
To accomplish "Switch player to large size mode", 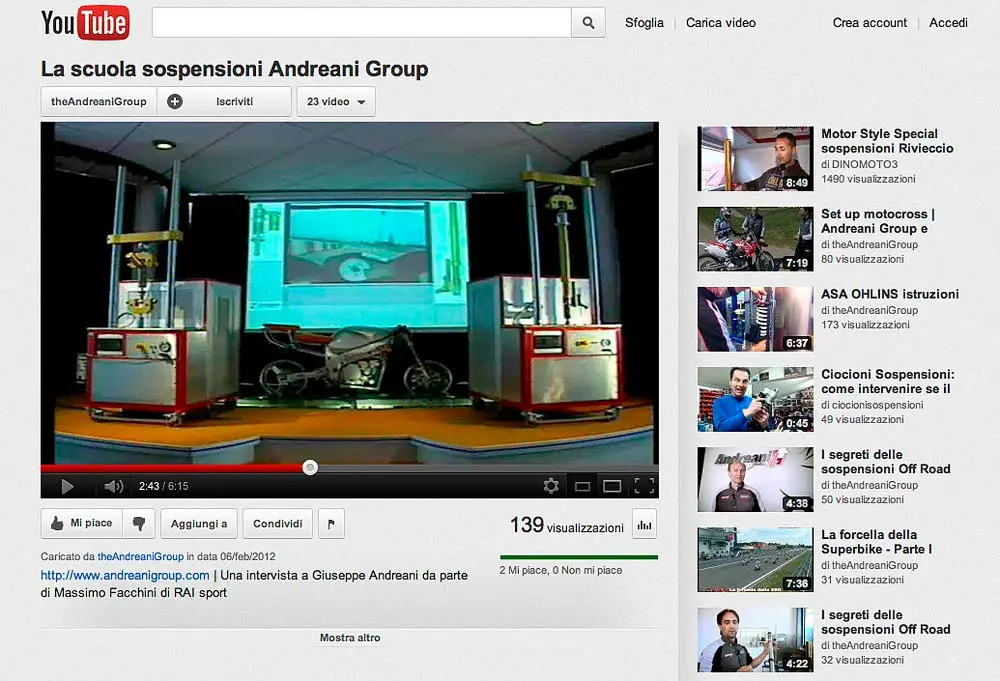I will pos(612,487).
